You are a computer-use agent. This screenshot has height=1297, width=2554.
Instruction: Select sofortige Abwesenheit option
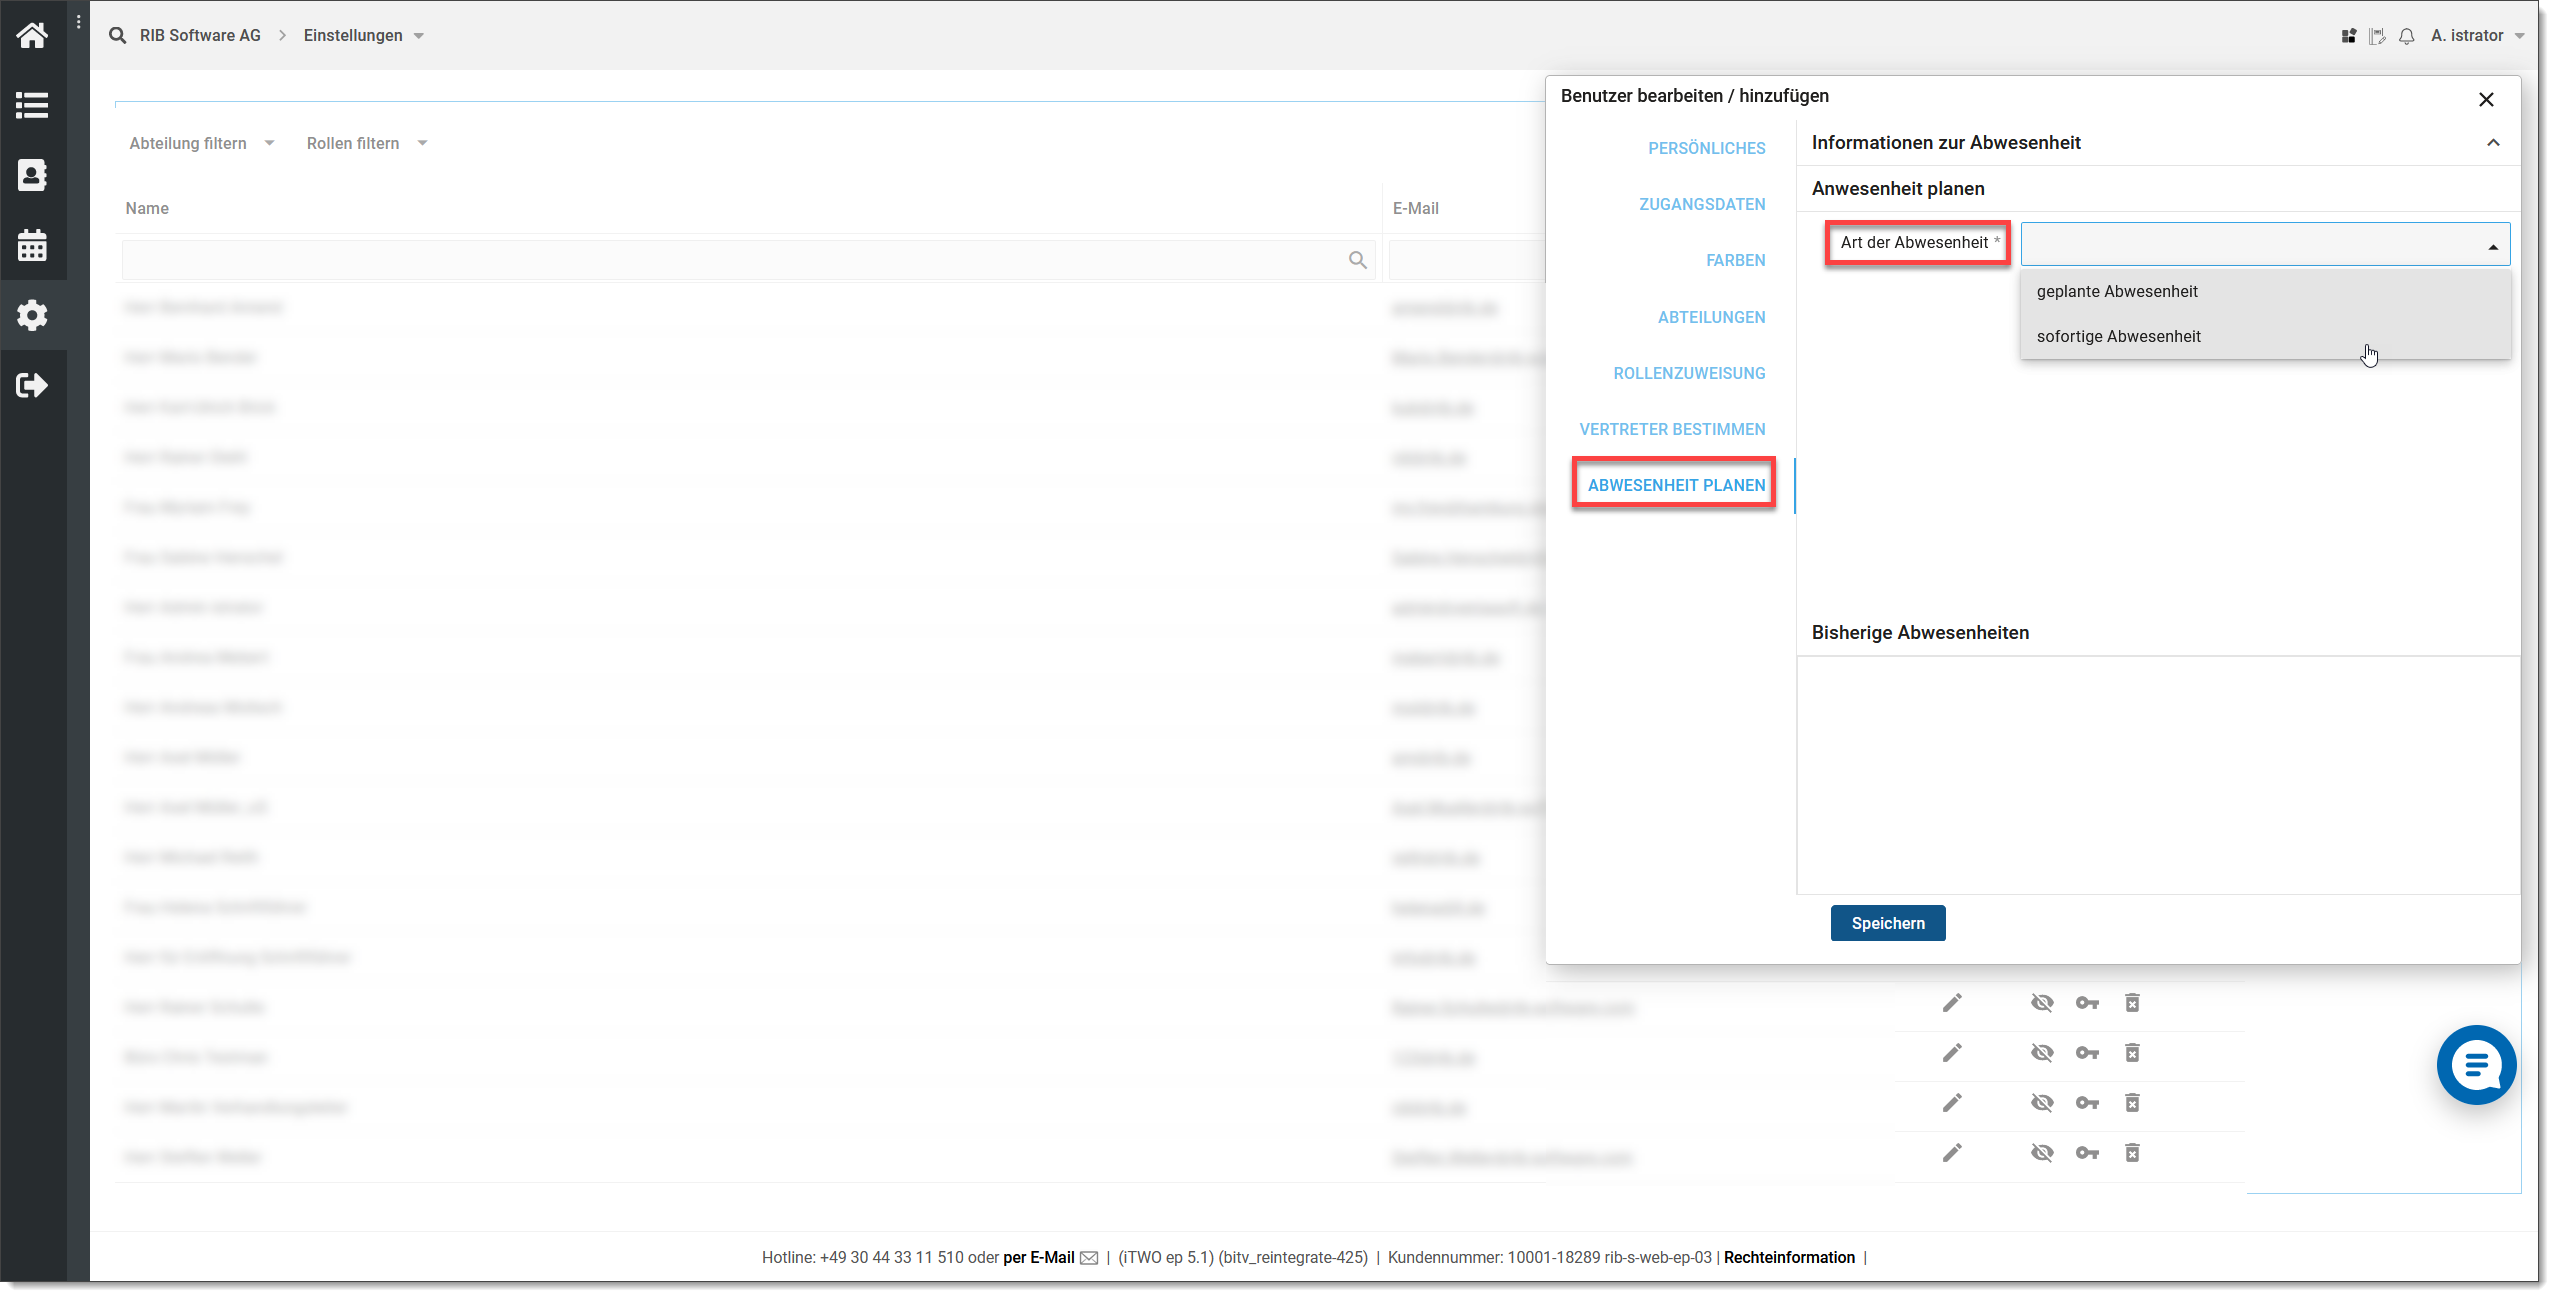(x=2265, y=336)
